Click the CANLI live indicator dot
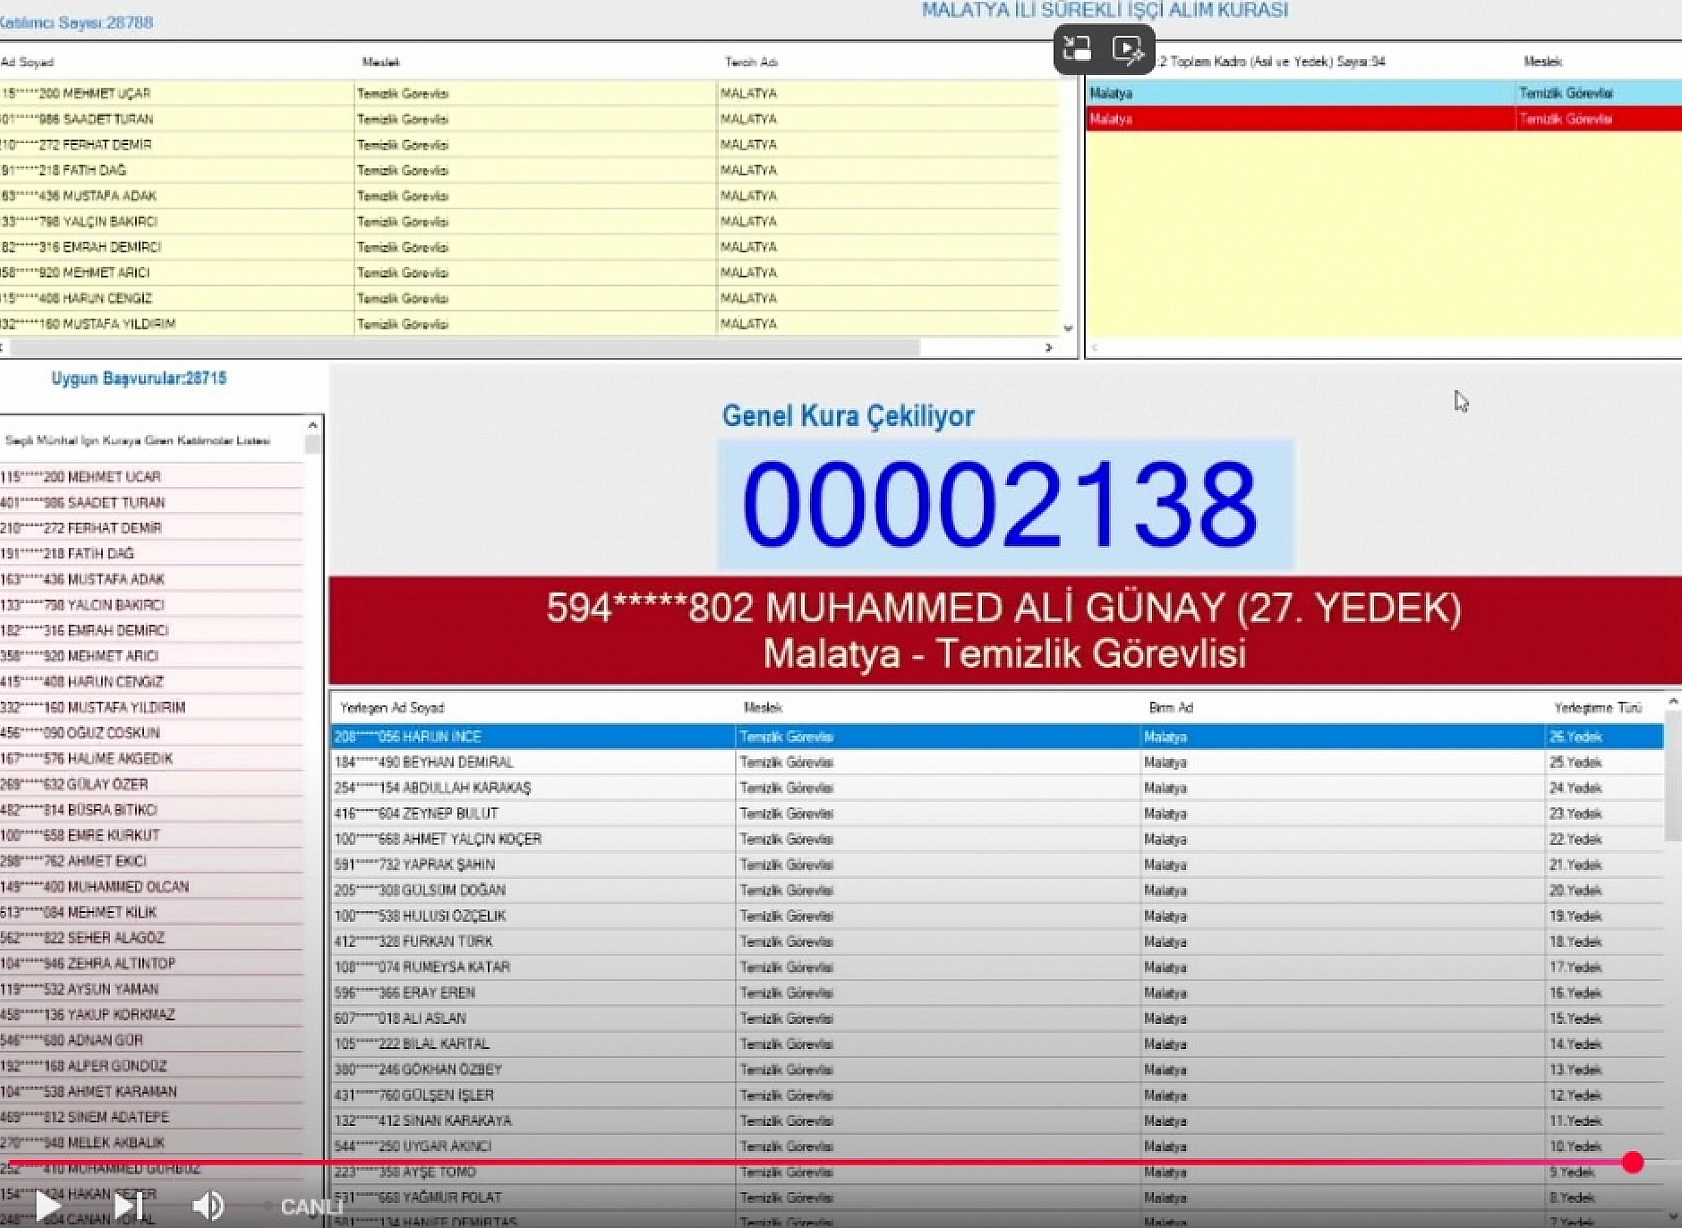Image resolution: width=1682 pixels, height=1228 pixels. click(x=268, y=1207)
